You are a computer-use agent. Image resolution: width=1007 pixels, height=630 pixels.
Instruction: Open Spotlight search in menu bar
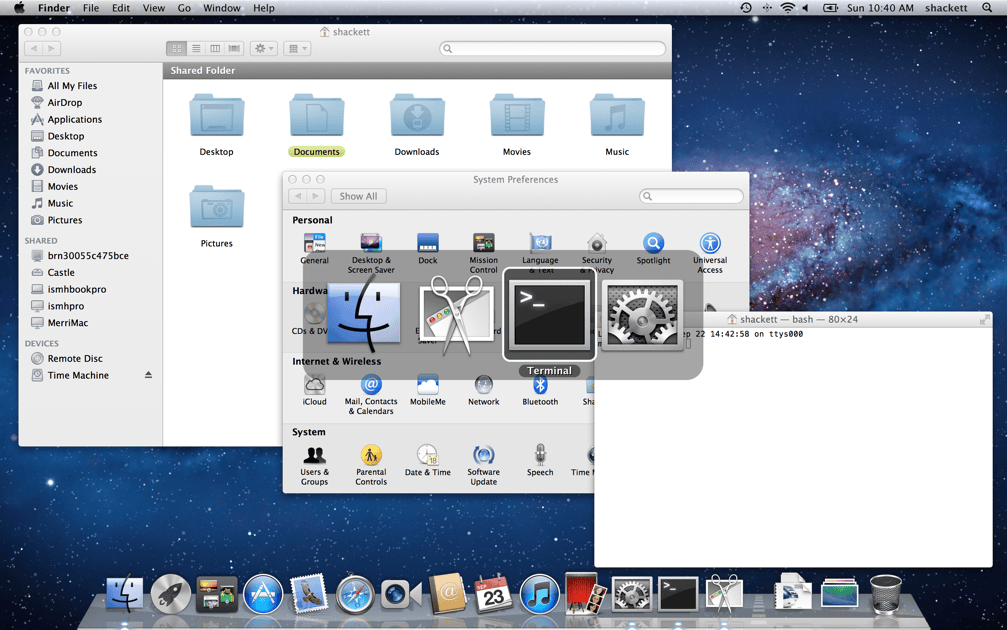click(x=987, y=8)
